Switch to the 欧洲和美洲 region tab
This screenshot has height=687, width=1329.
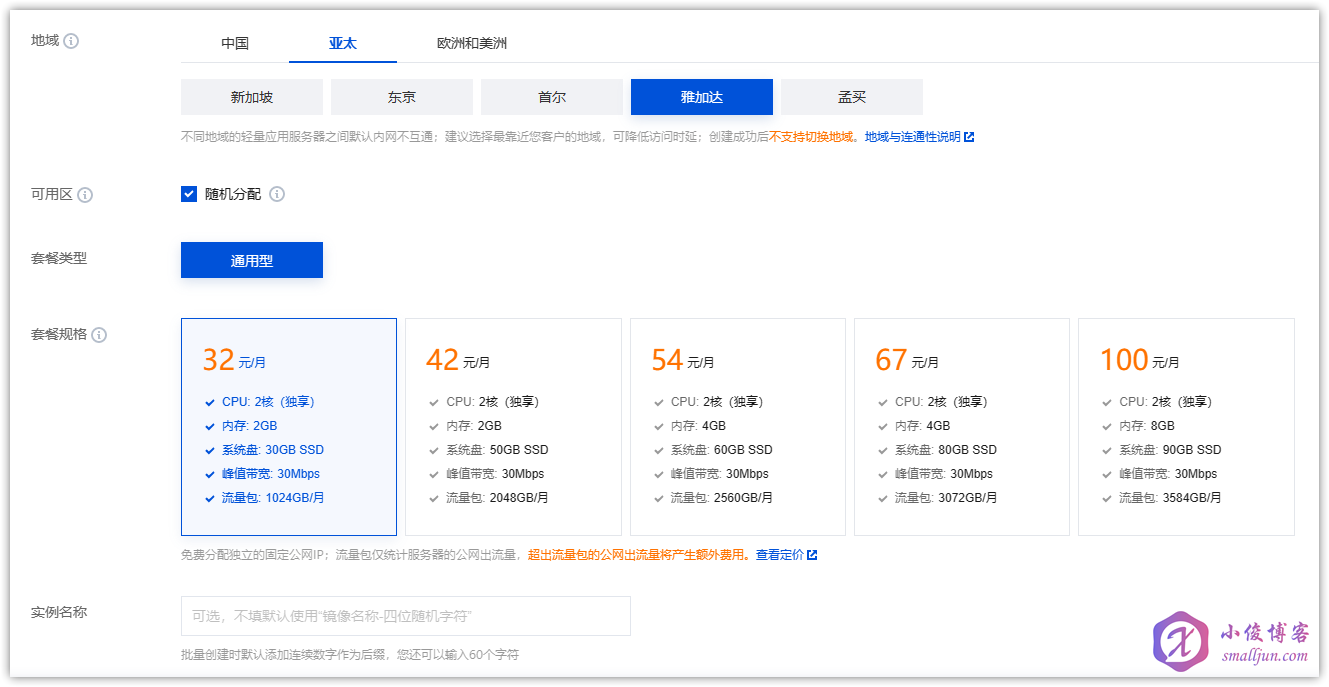click(472, 44)
